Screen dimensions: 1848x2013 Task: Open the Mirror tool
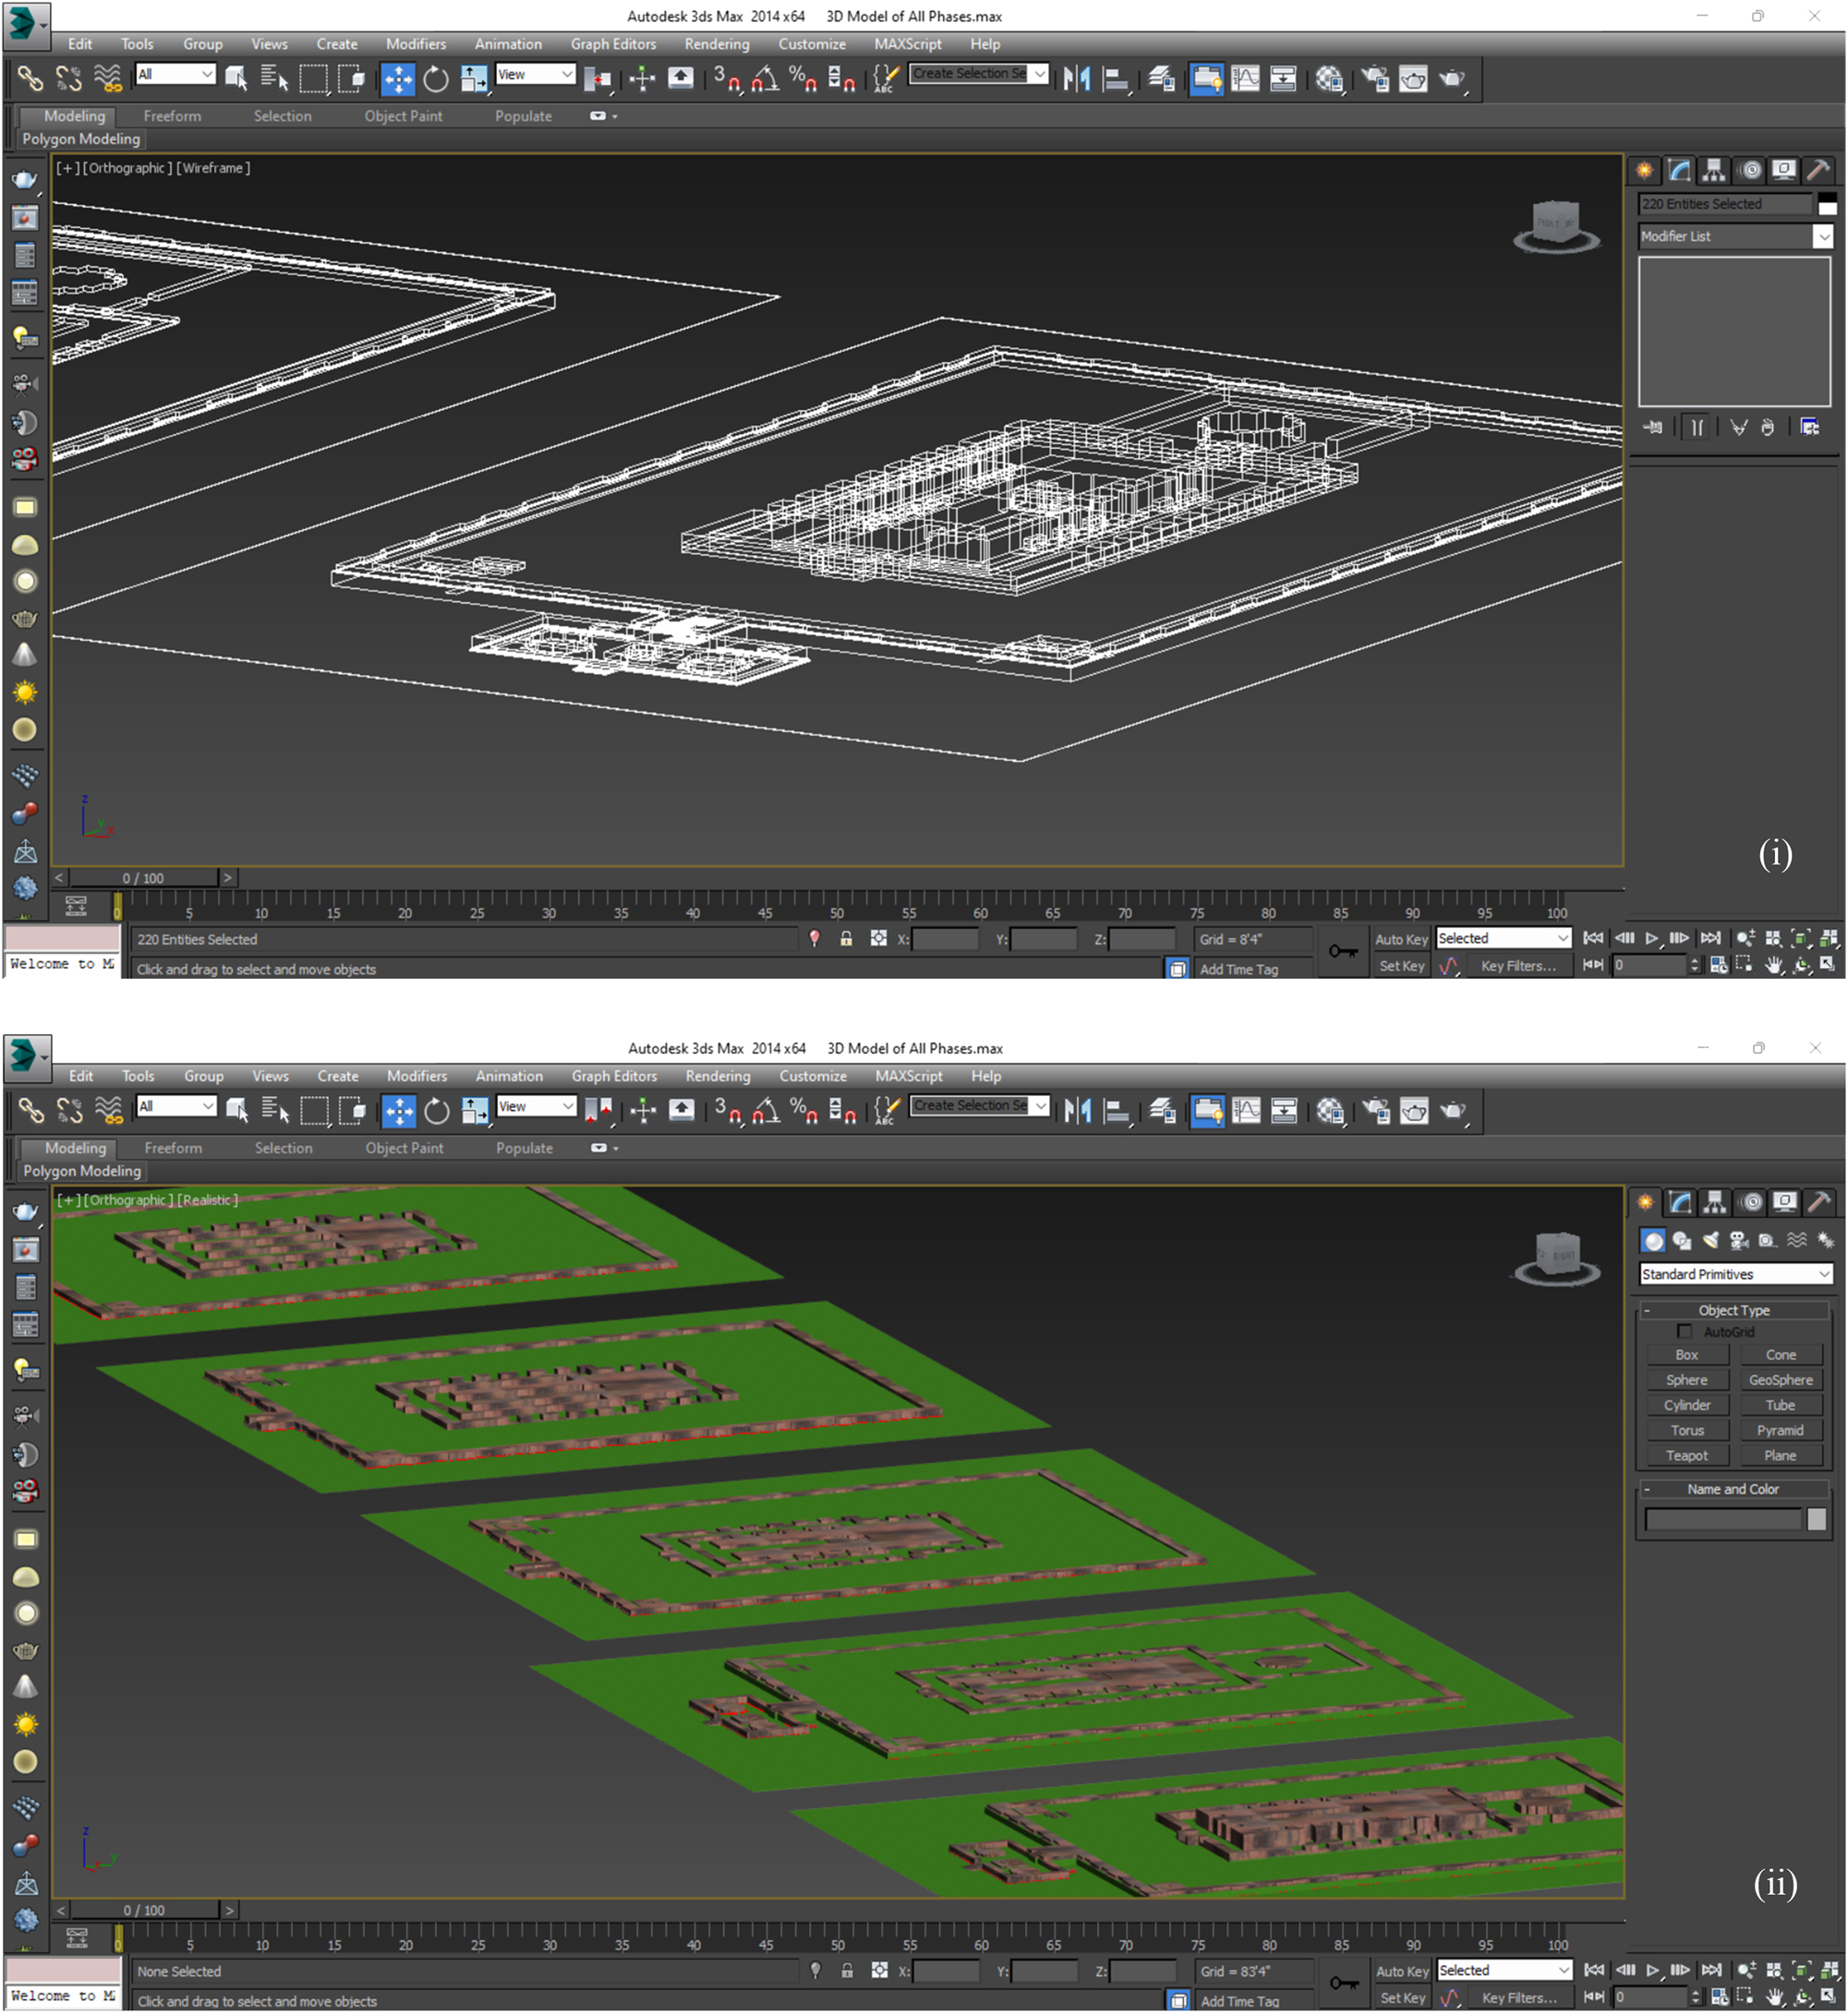tap(1077, 77)
